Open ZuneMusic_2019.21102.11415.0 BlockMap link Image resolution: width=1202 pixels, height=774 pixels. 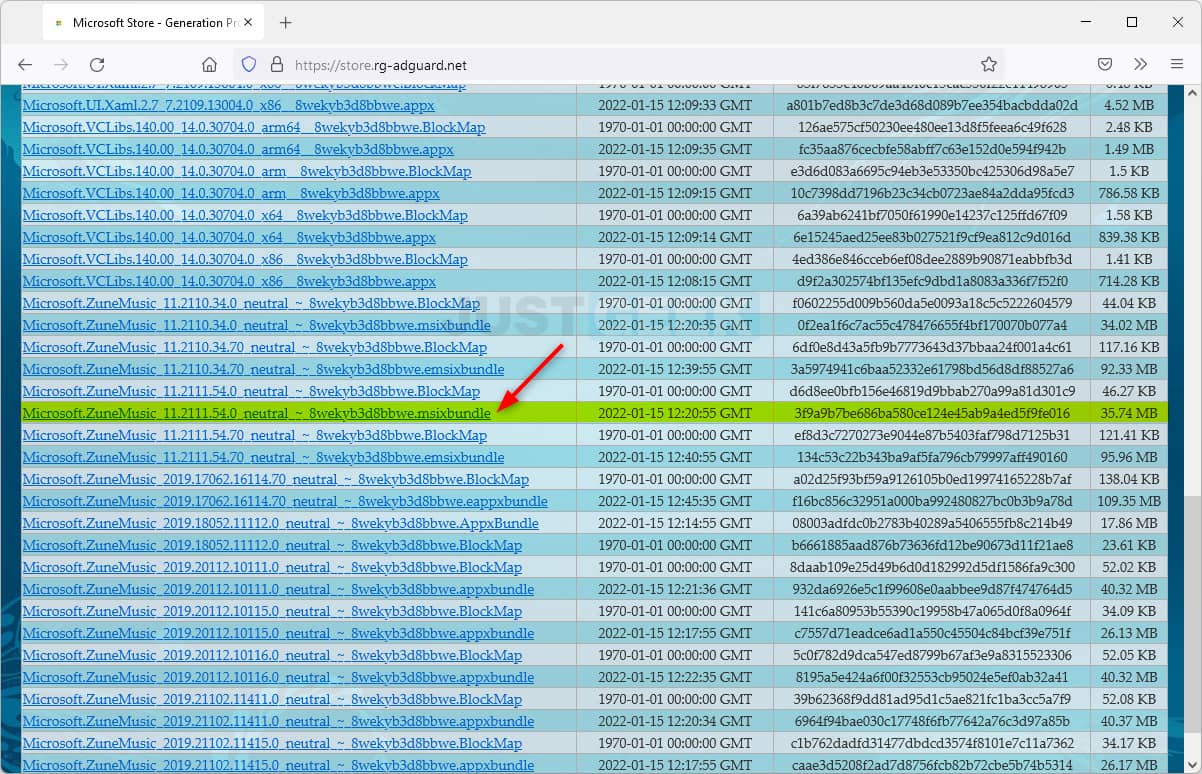[x=272, y=743]
